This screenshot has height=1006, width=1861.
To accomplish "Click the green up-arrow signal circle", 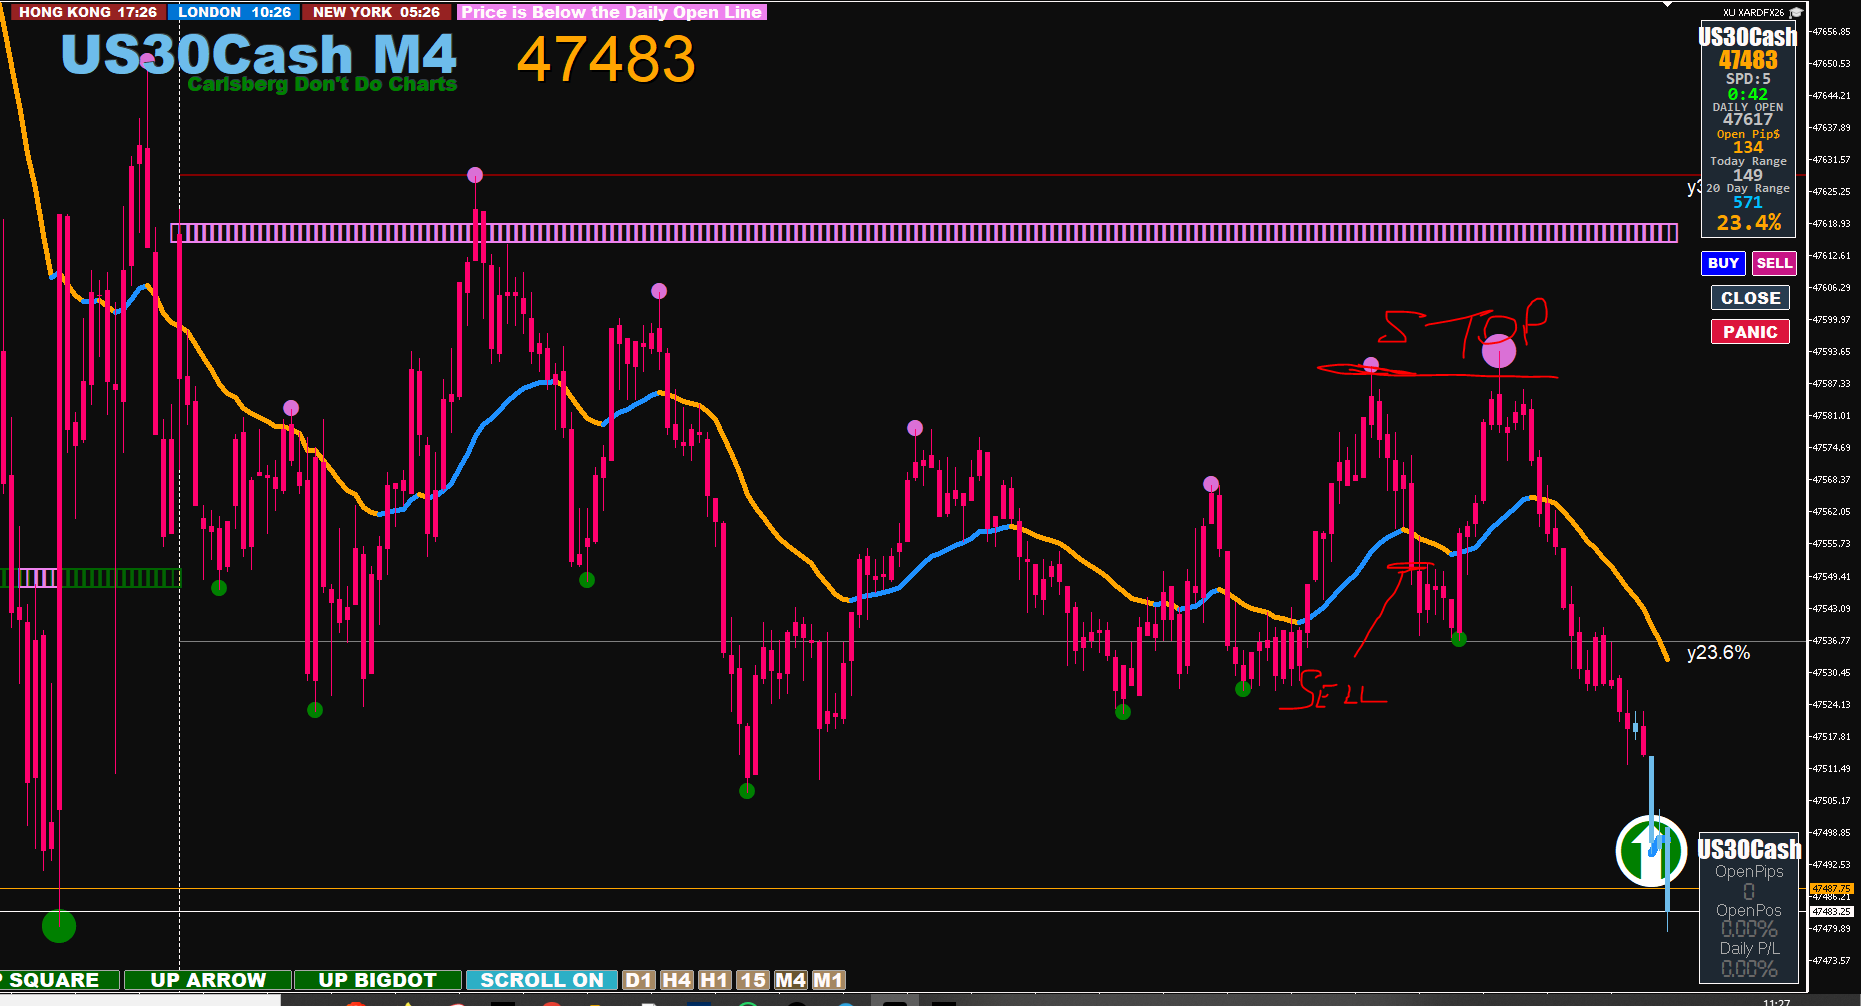I will [1650, 851].
